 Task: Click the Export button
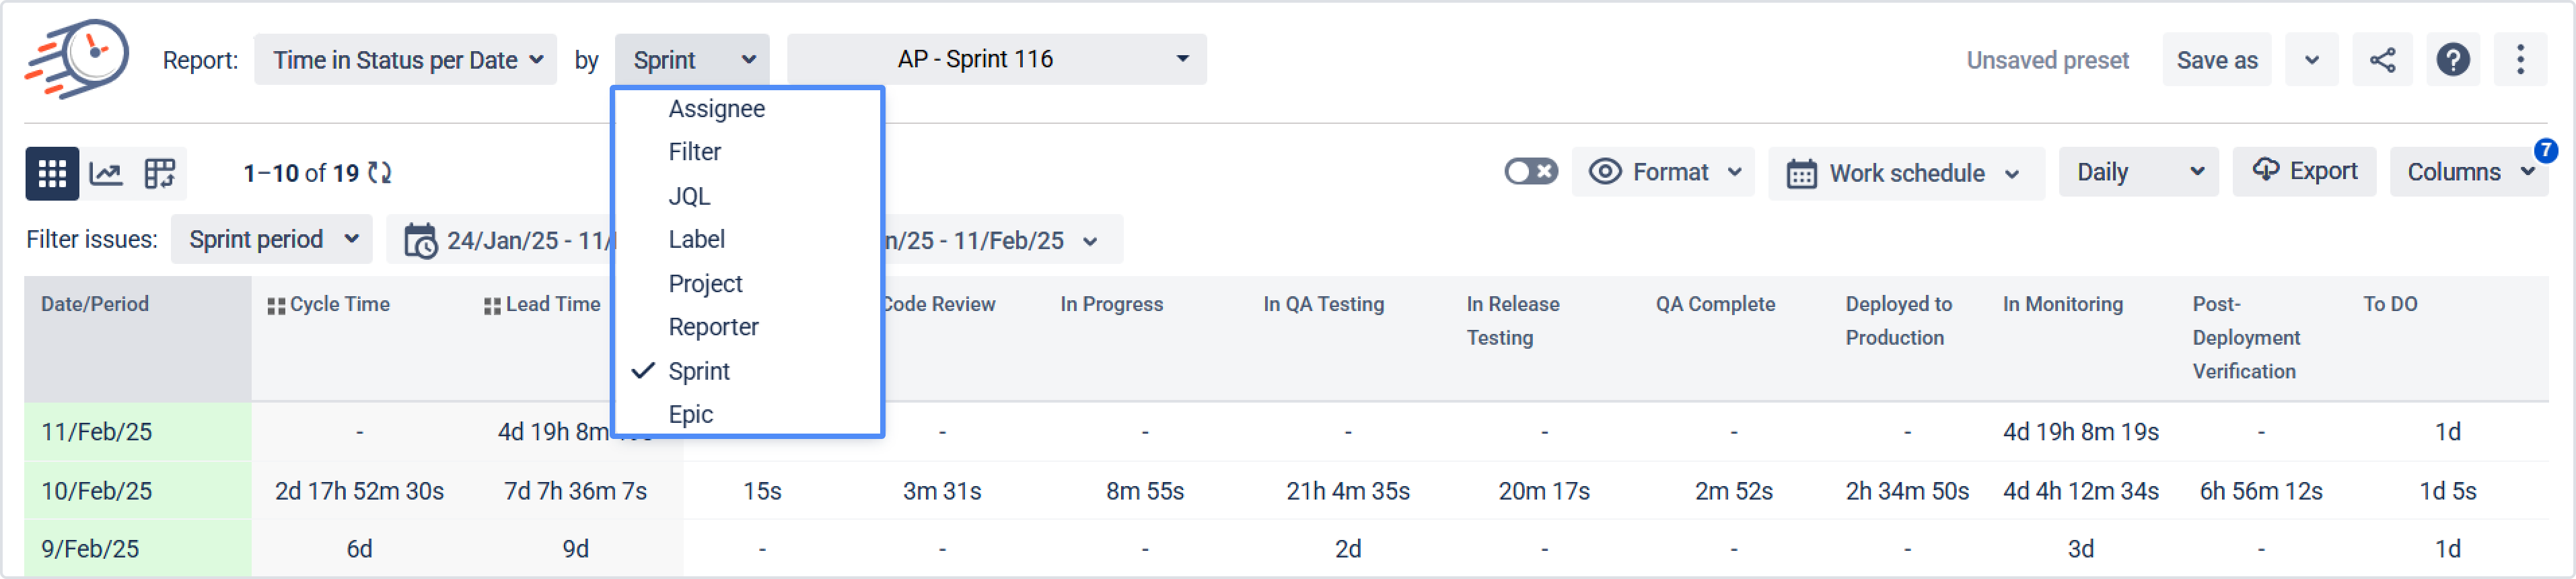2304,171
